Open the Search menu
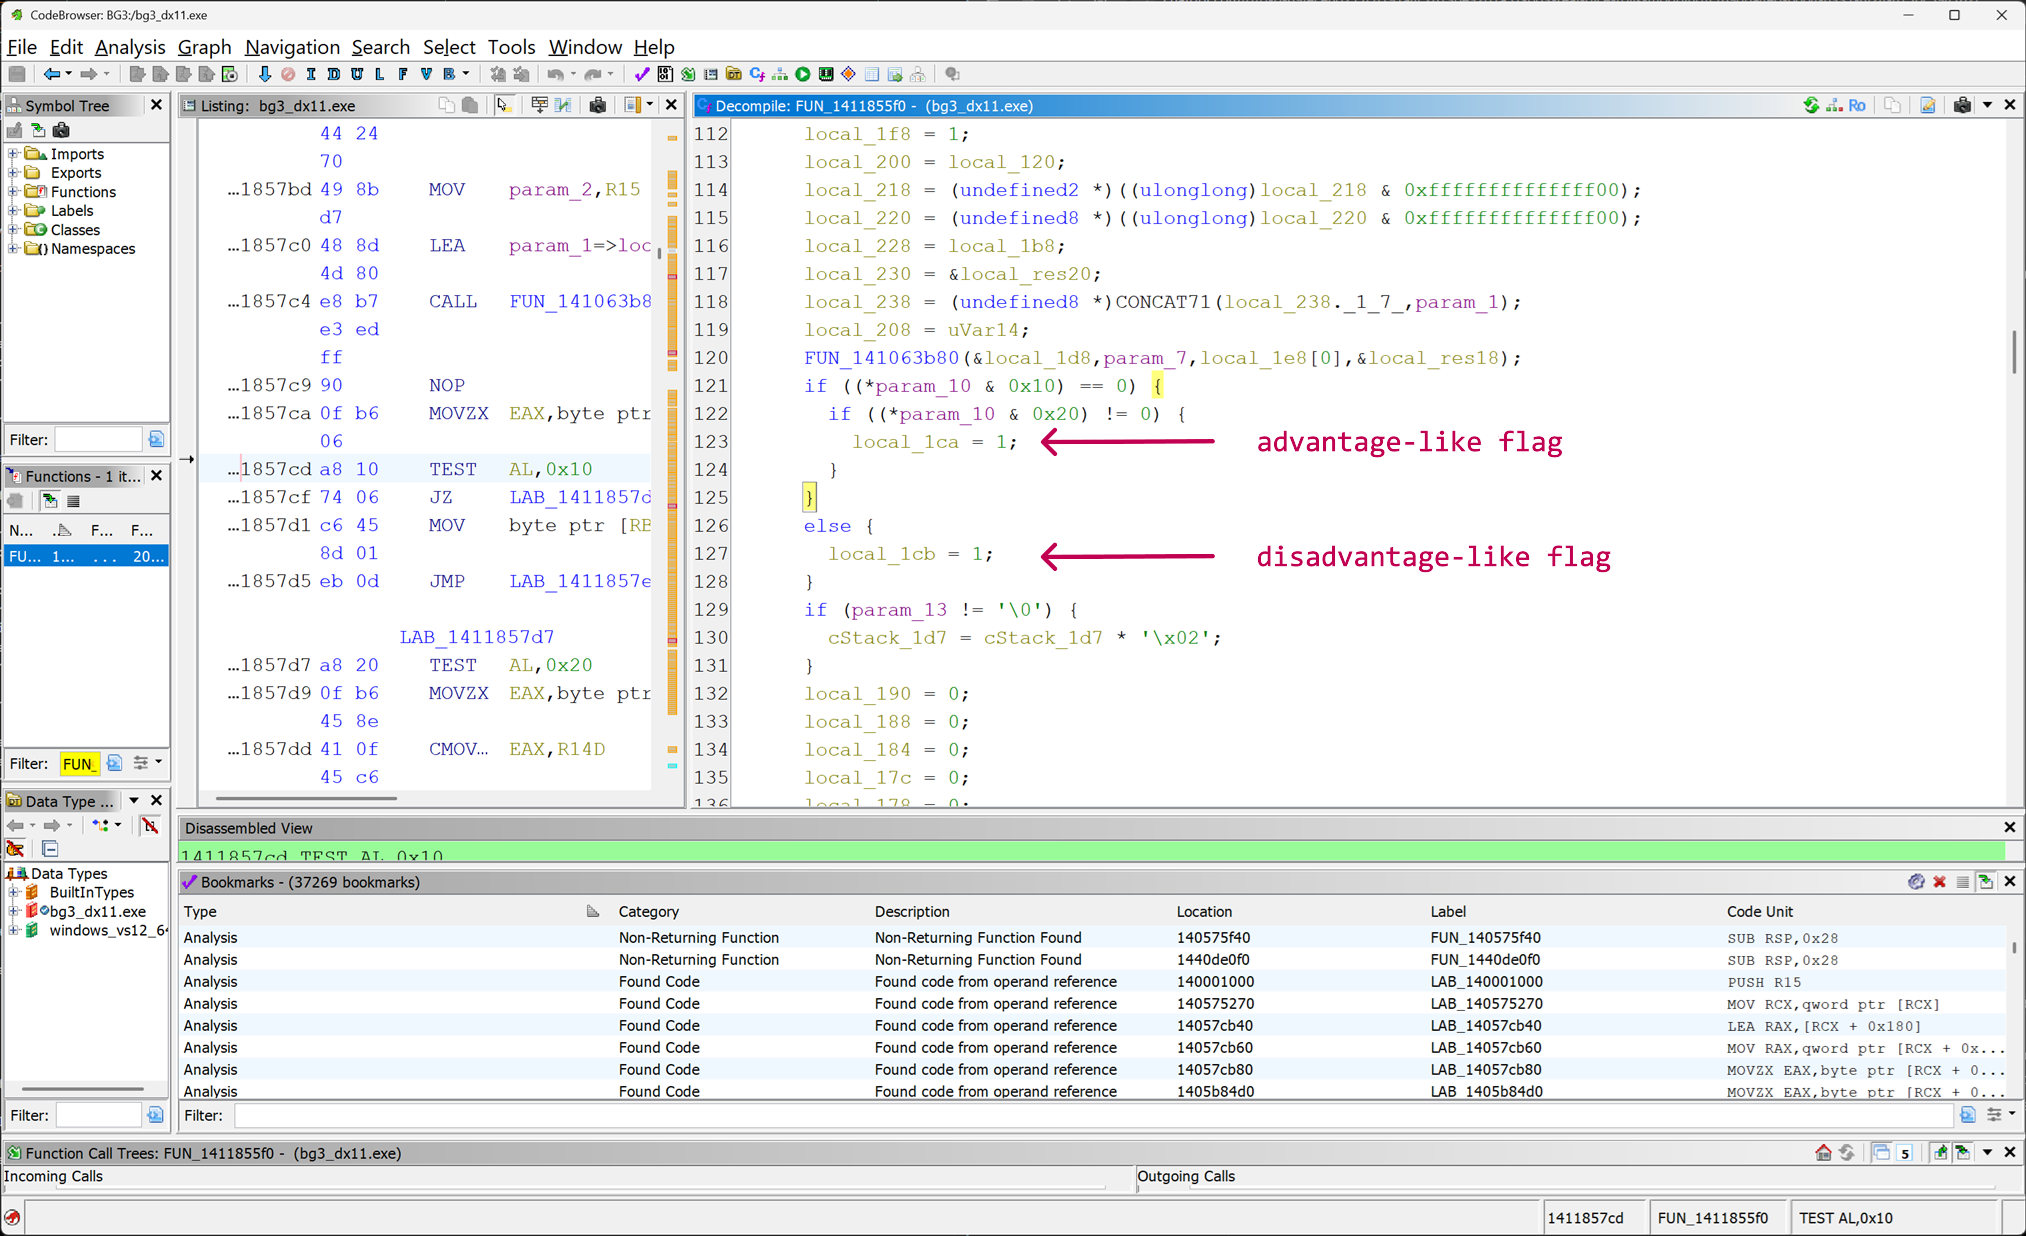Image resolution: width=2026 pixels, height=1236 pixels. pos(380,47)
